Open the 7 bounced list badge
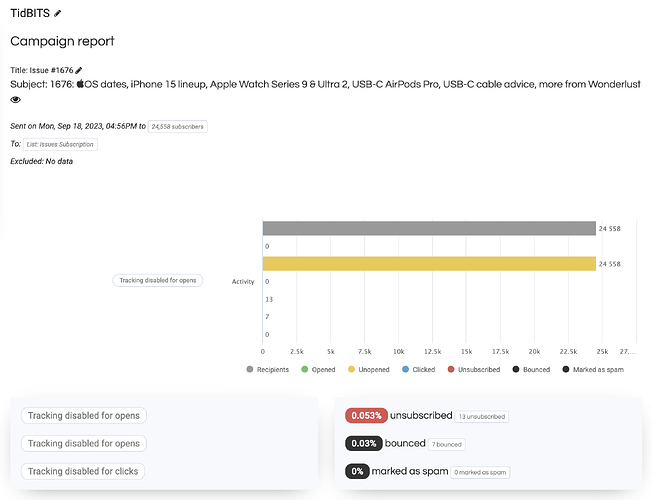652x500 pixels. coord(447,444)
